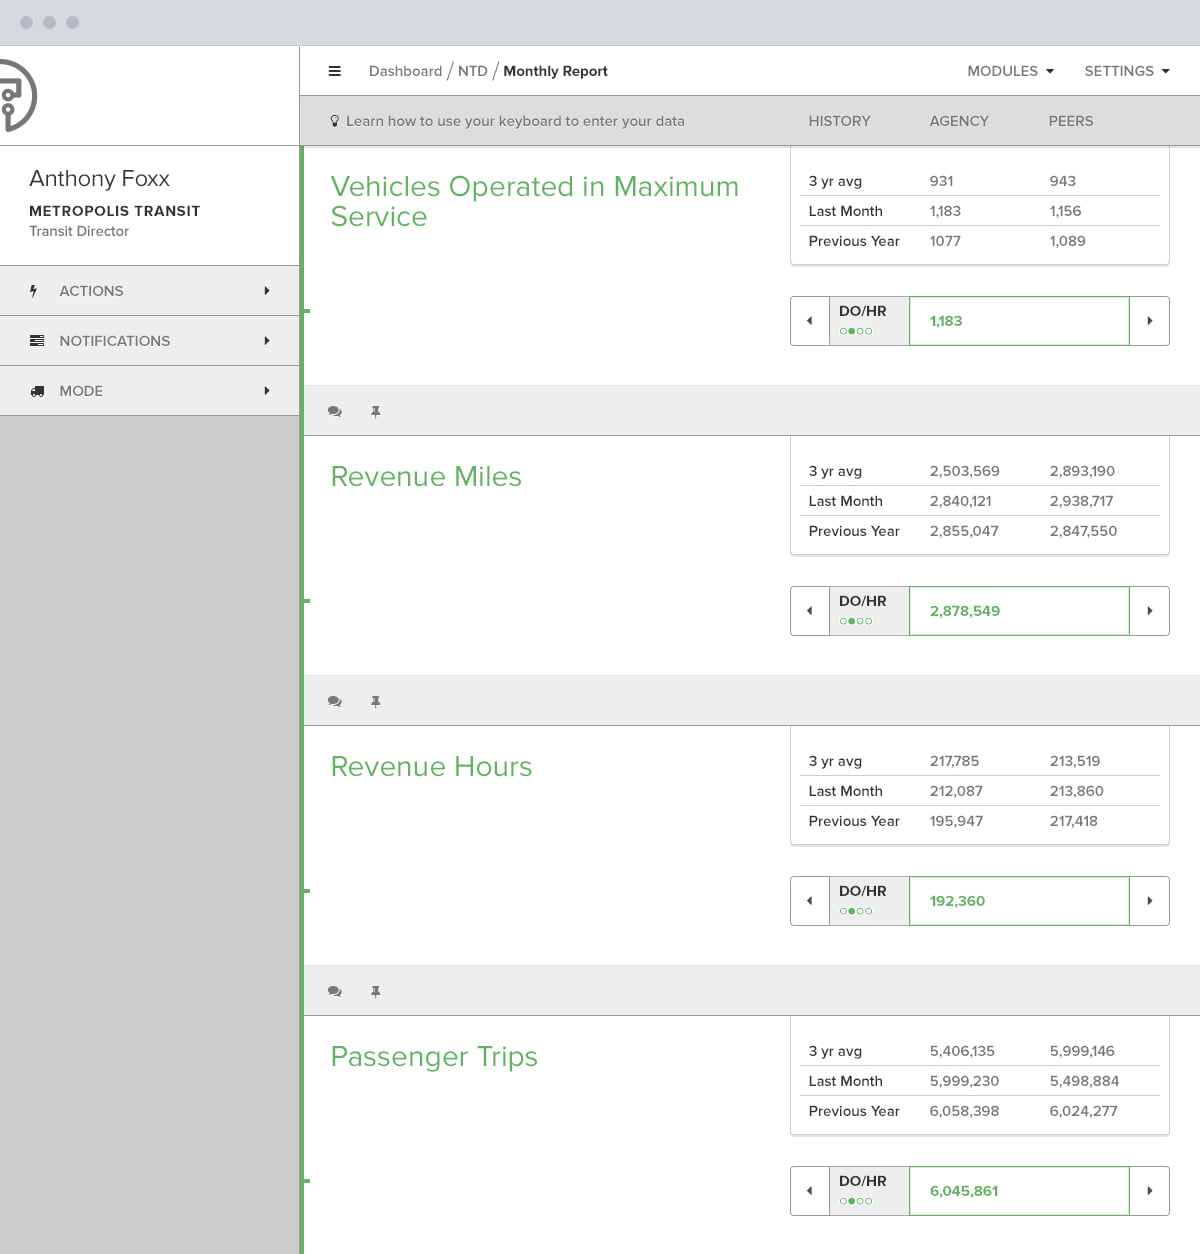Click Revenue Hours peers last month 213,860
This screenshot has height=1254, width=1200.
tap(1076, 791)
